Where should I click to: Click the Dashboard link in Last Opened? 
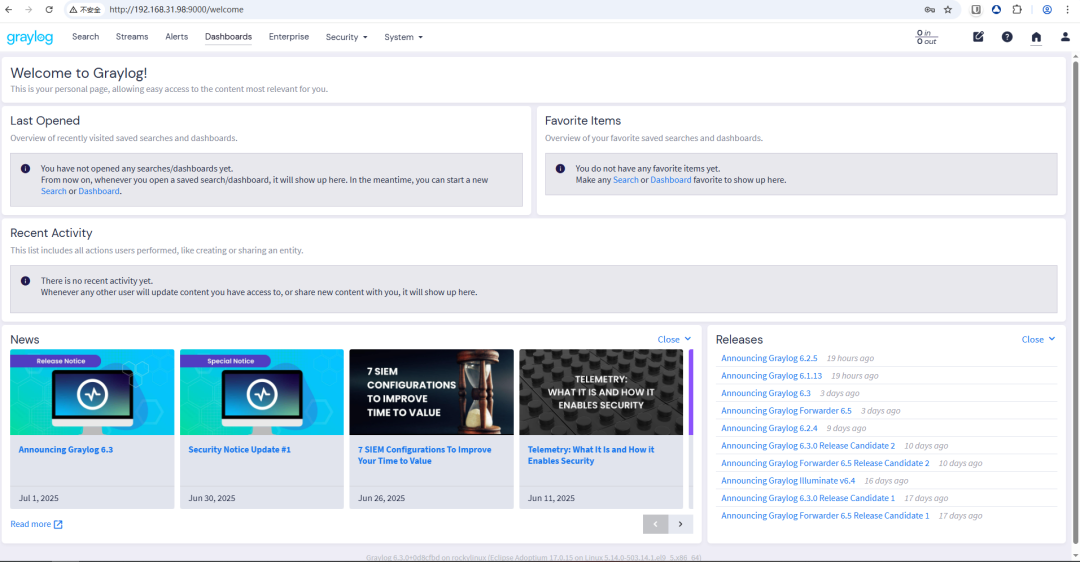pos(98,191)
